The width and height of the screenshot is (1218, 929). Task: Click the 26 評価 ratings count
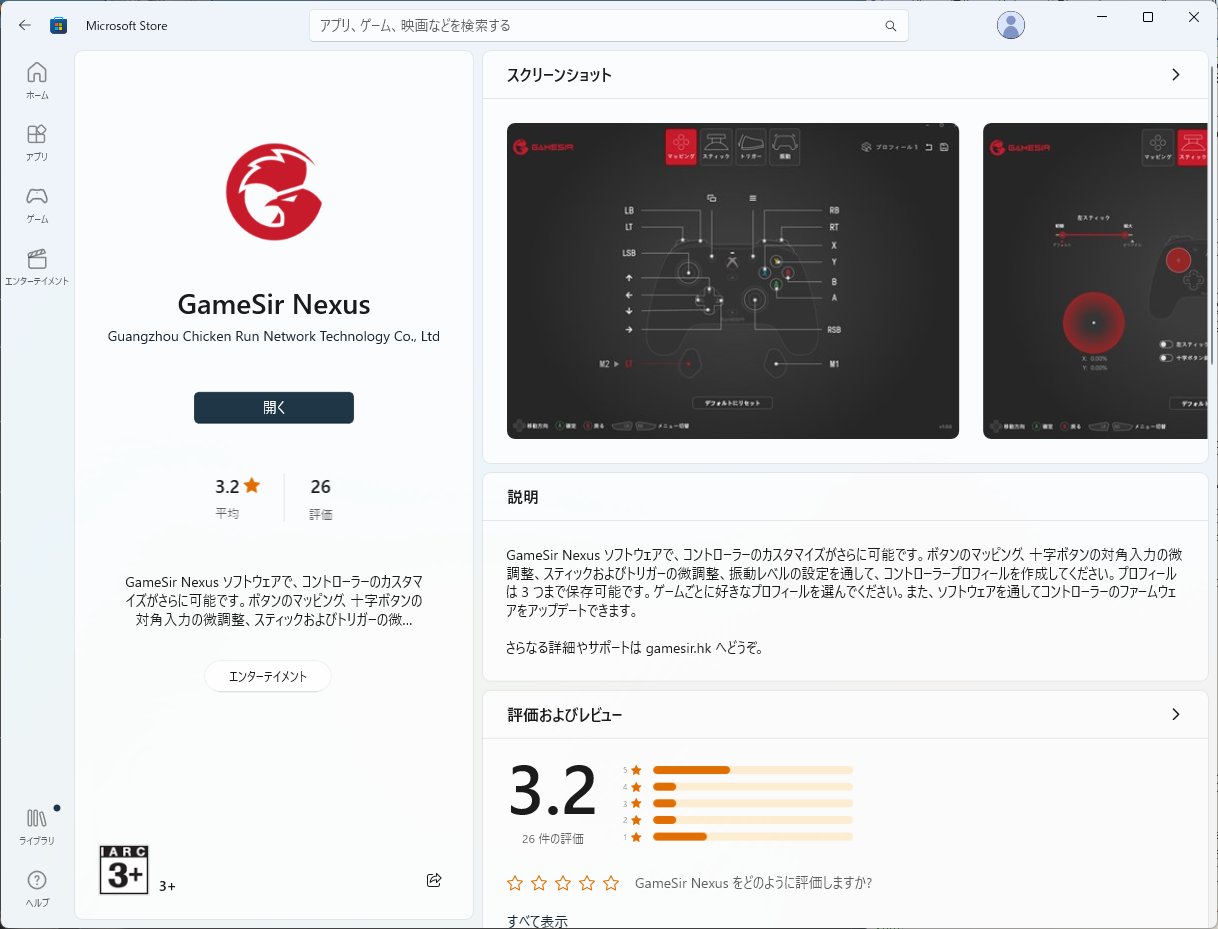tap(321, 497)
